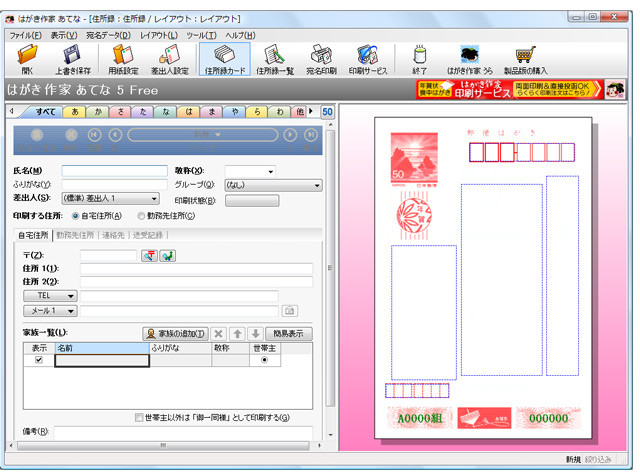Select the 住所録カード toolbar button
Image resolution: width=640 pixels, height=472 pixels.
coord(224,60)
